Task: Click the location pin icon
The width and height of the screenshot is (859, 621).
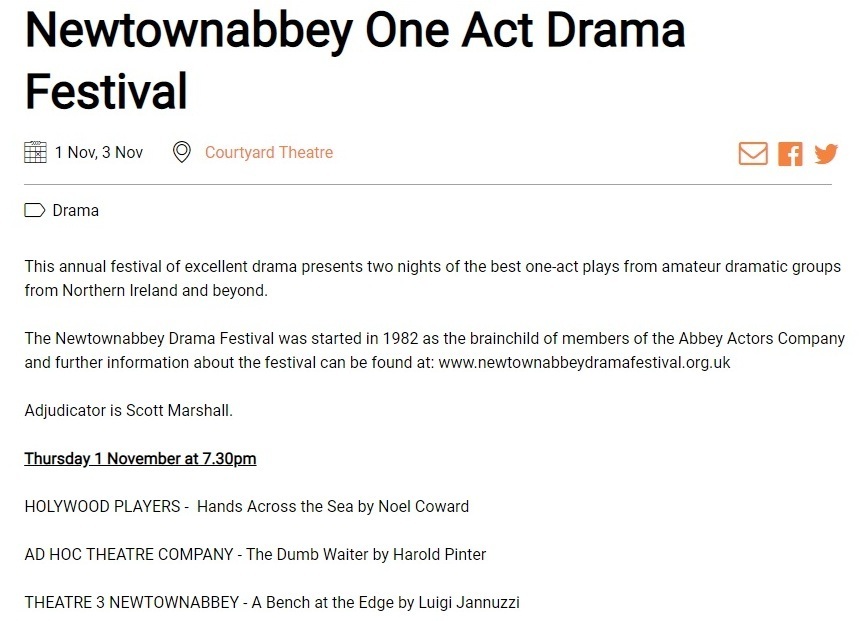Action: point(182,152)
